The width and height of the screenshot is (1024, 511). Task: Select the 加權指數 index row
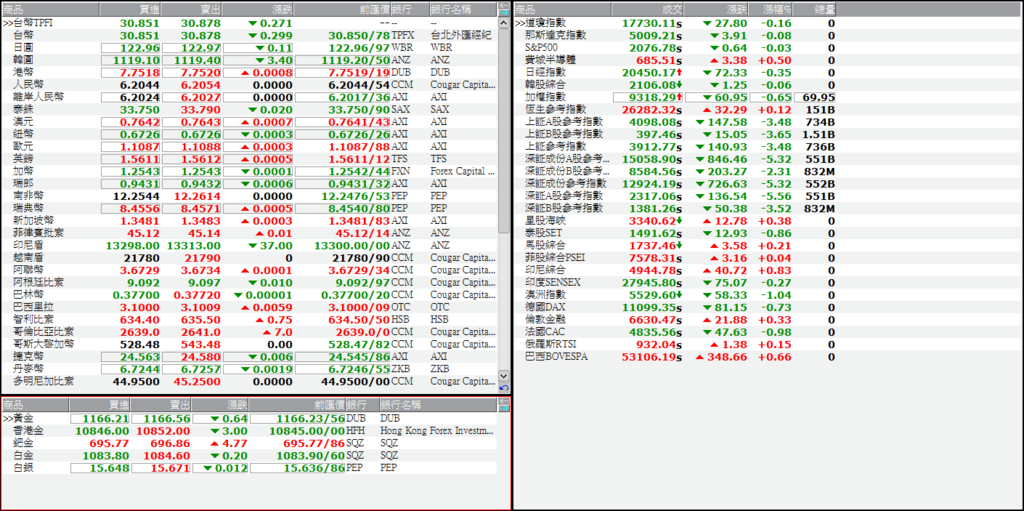675,97
